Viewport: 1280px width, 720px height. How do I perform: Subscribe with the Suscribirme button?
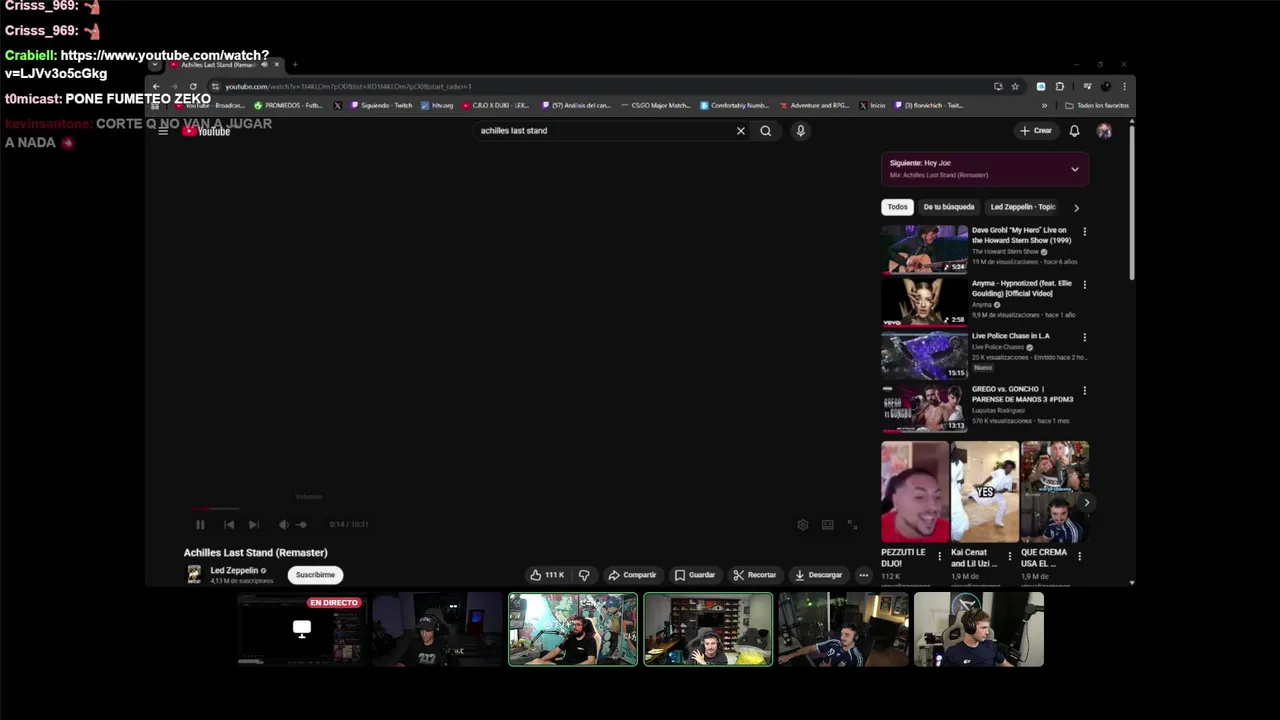coord(315,575)
